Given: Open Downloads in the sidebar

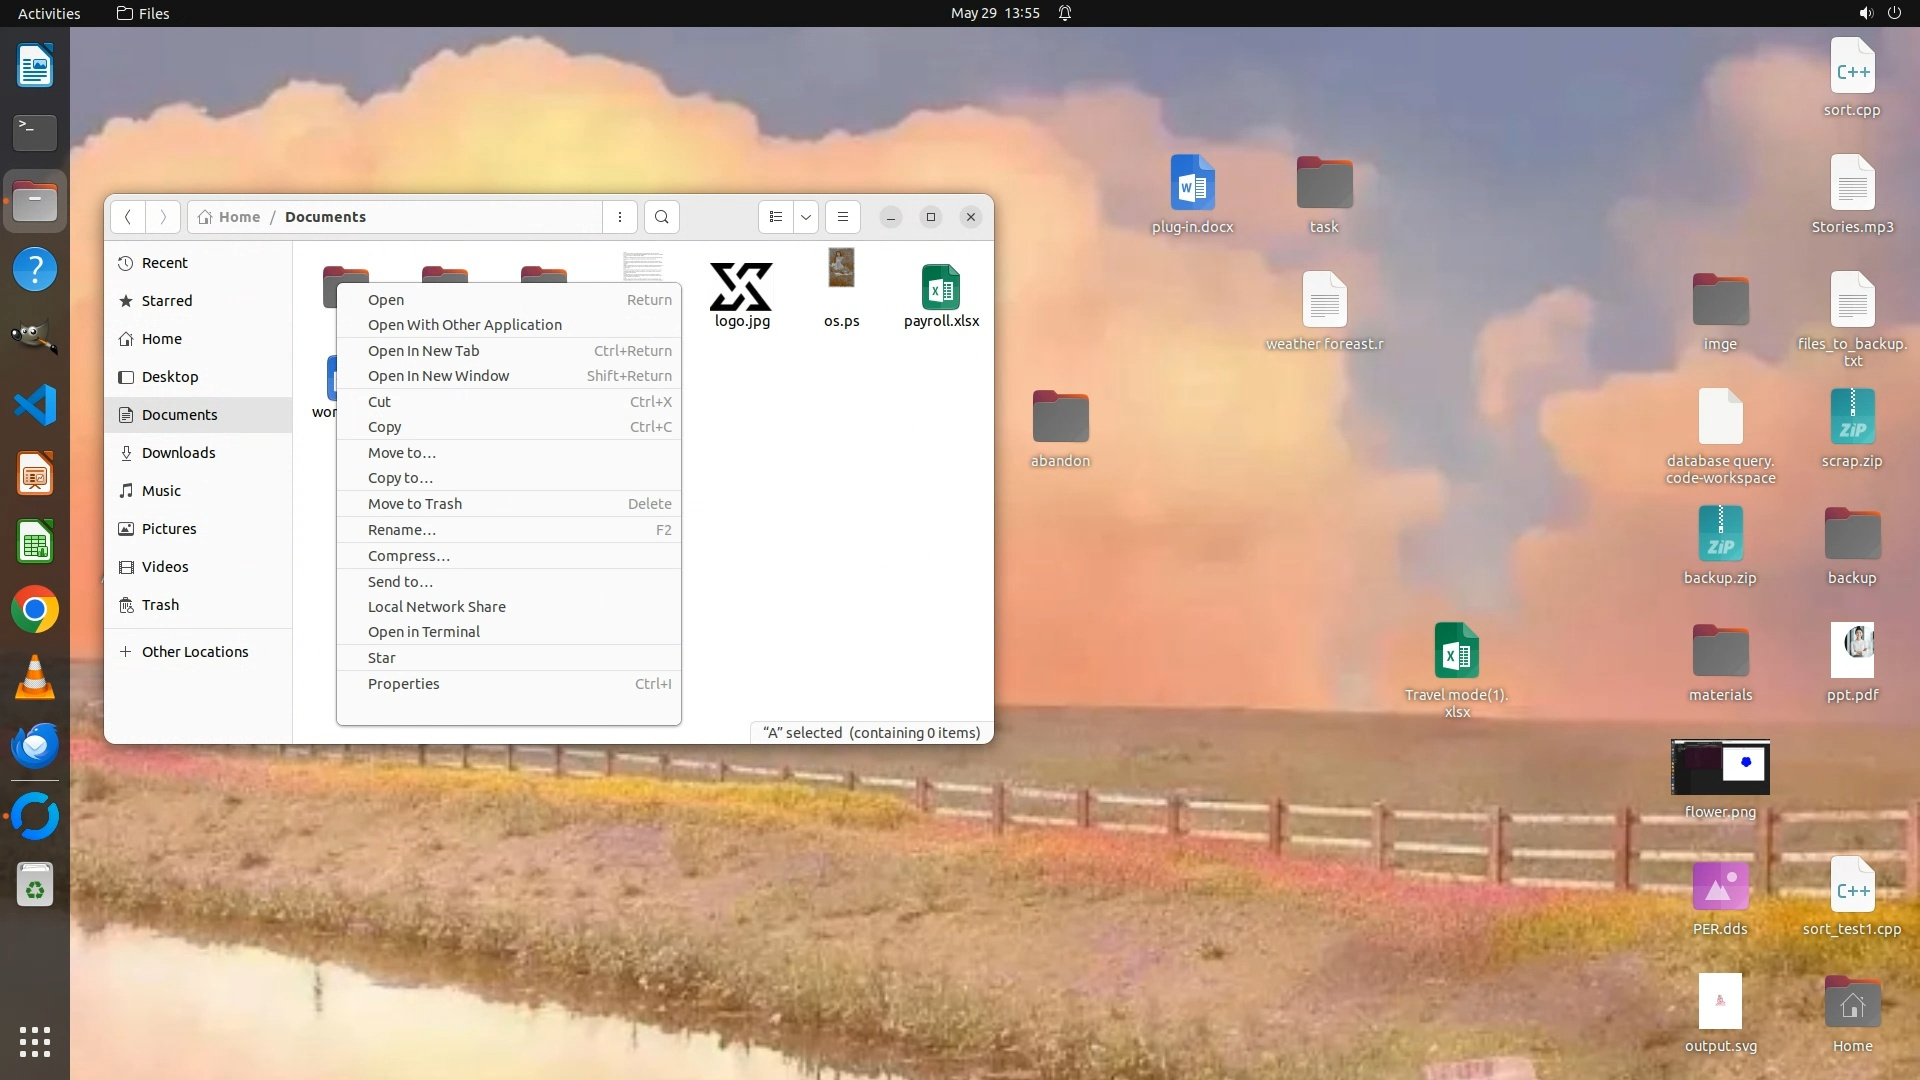Looking at the screenshot, I should (178, 453).
